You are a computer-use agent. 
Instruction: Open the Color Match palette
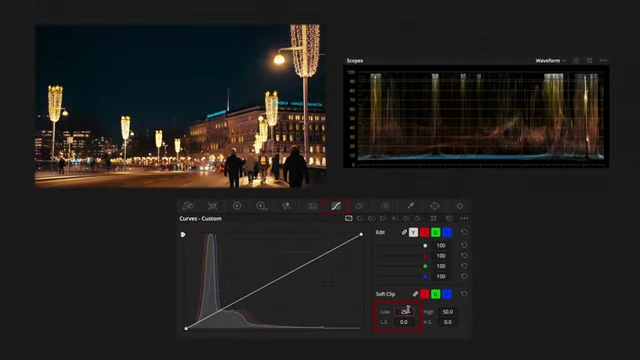213,206
